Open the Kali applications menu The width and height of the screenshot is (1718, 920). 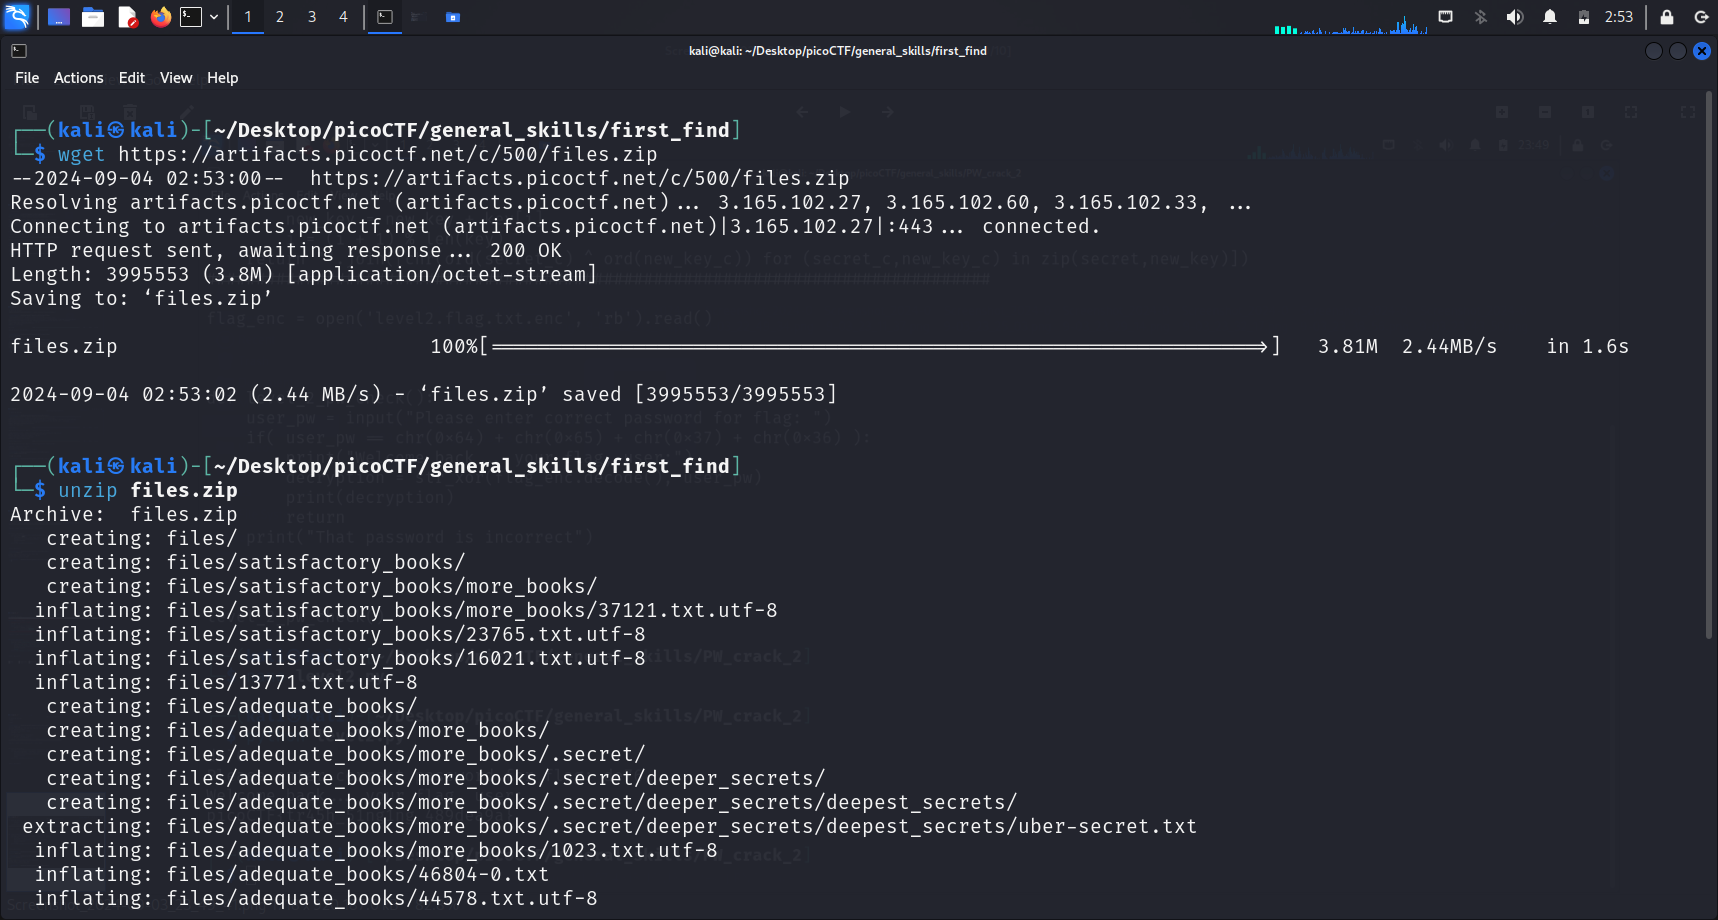(17, 17)
